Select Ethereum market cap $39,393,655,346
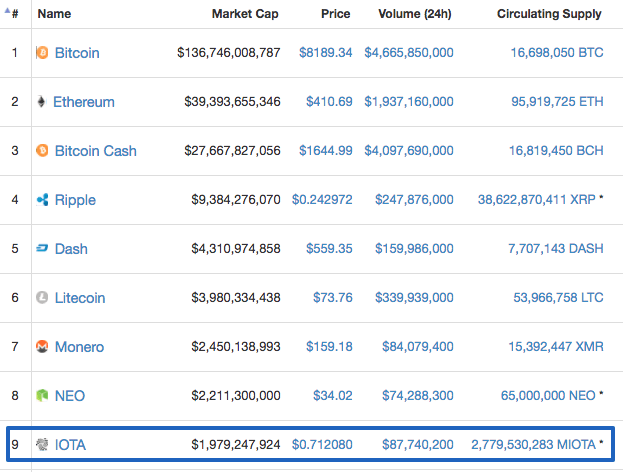 [x=232, y=102]
